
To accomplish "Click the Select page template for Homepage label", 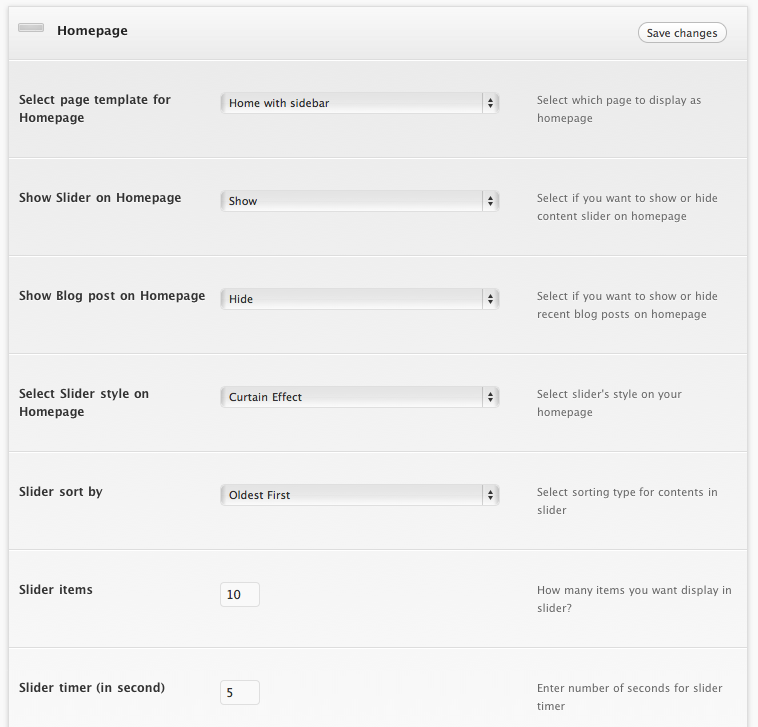I will (95, 108).
